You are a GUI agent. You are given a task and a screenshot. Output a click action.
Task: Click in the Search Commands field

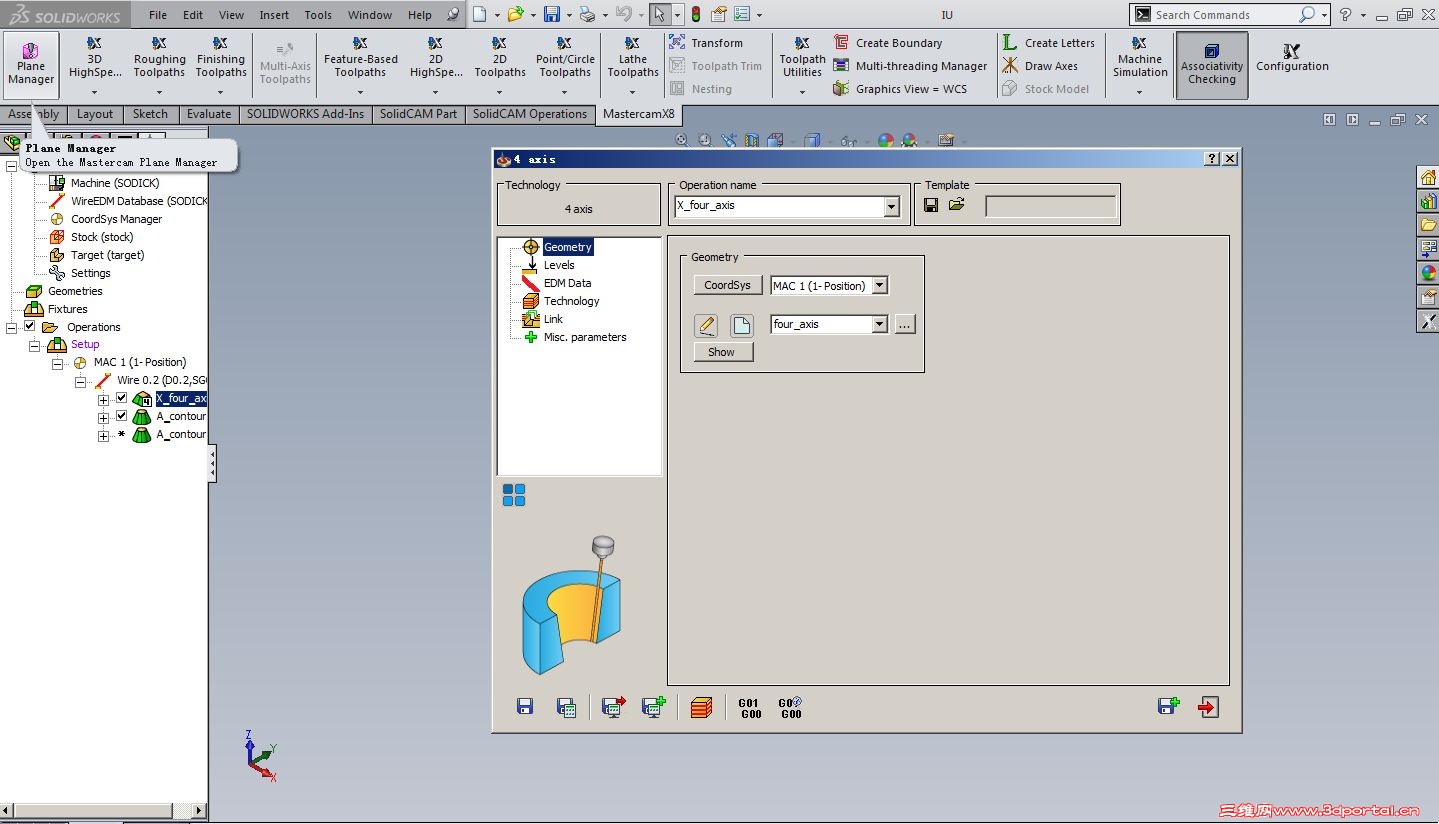click(1224, 15)
